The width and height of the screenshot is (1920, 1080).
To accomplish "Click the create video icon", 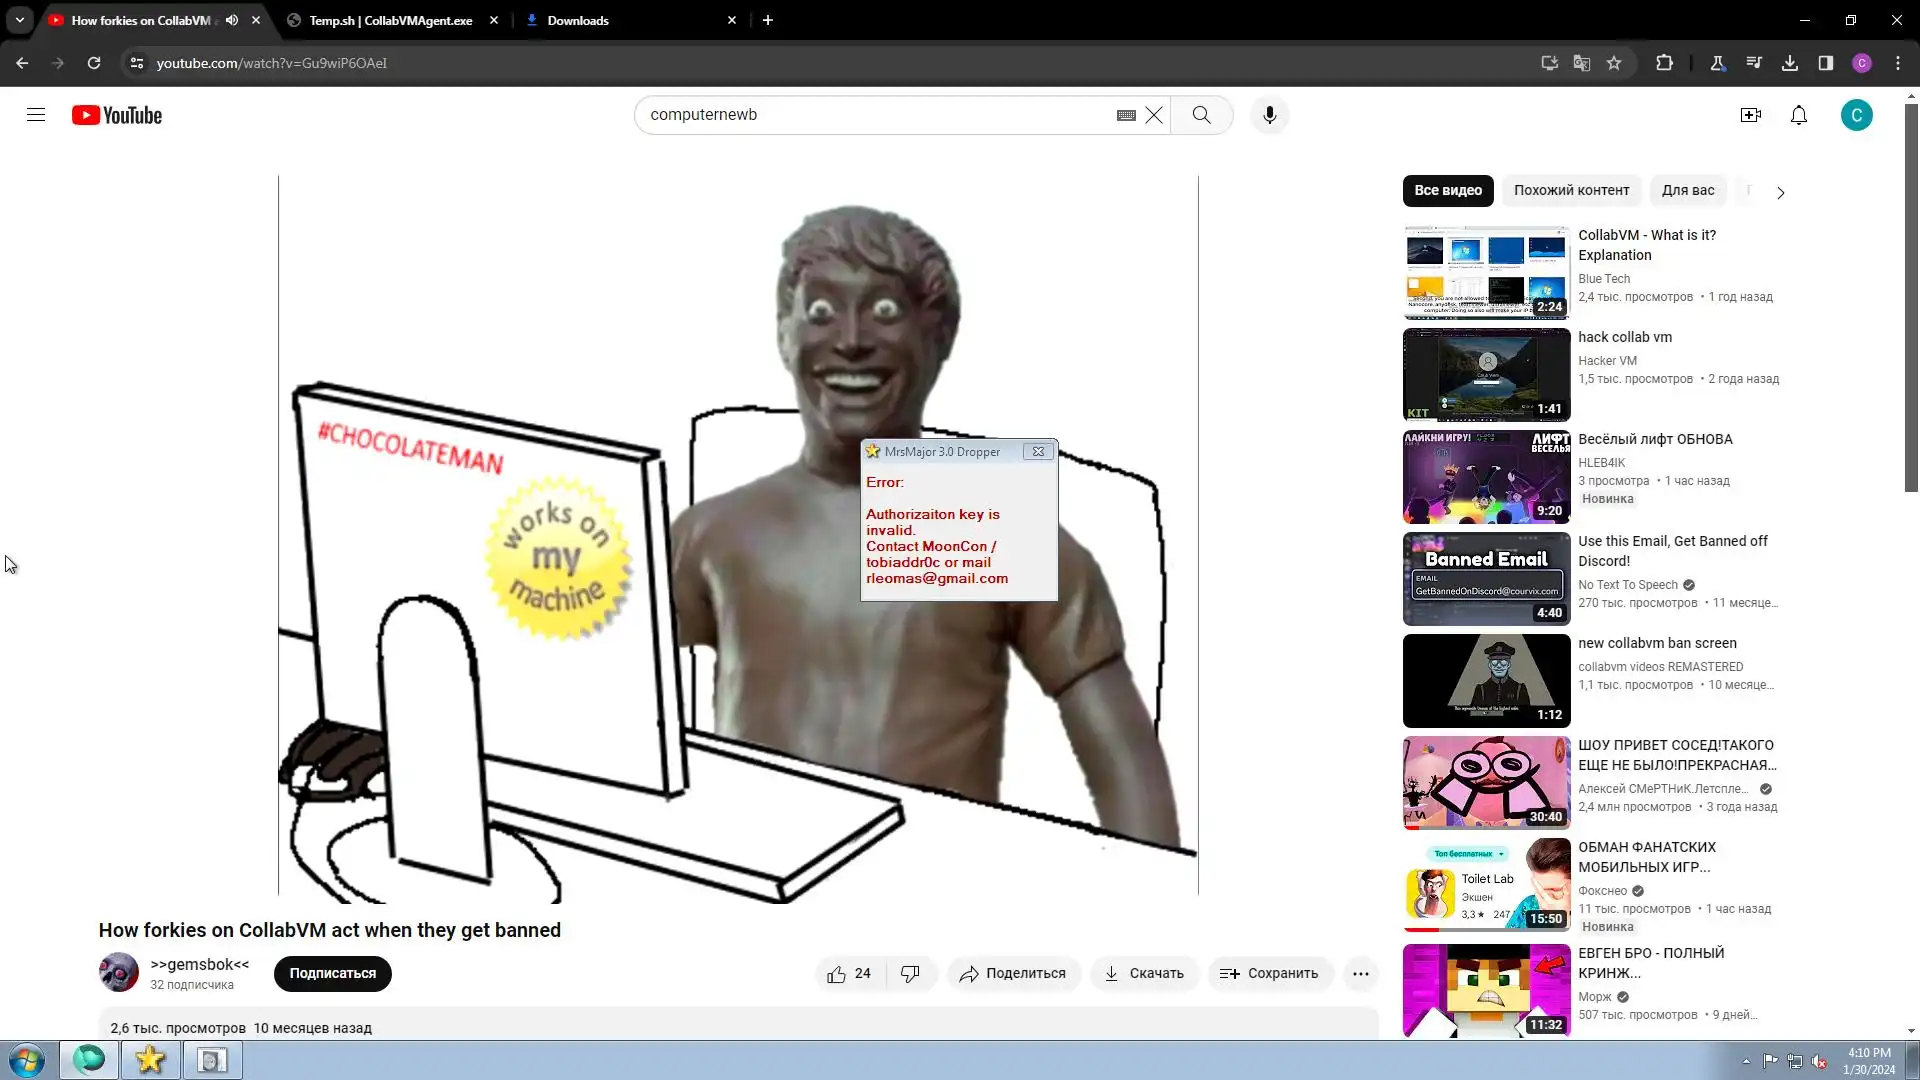I will coord(1750,115).
